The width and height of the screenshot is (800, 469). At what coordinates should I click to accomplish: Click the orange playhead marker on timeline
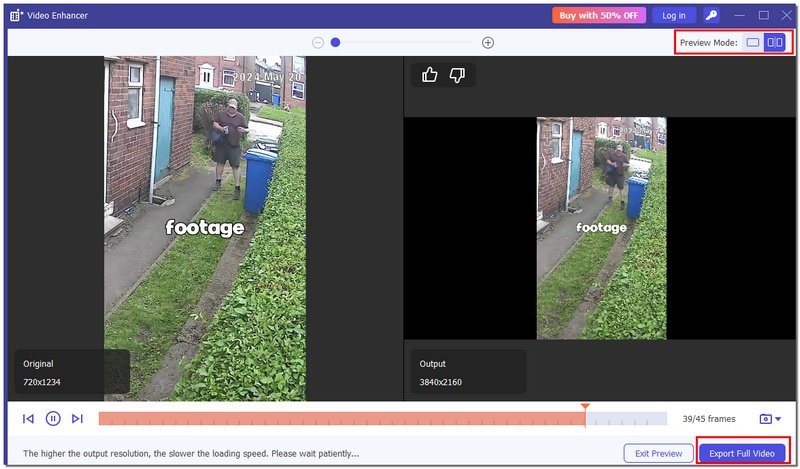(x=585, y=409)
